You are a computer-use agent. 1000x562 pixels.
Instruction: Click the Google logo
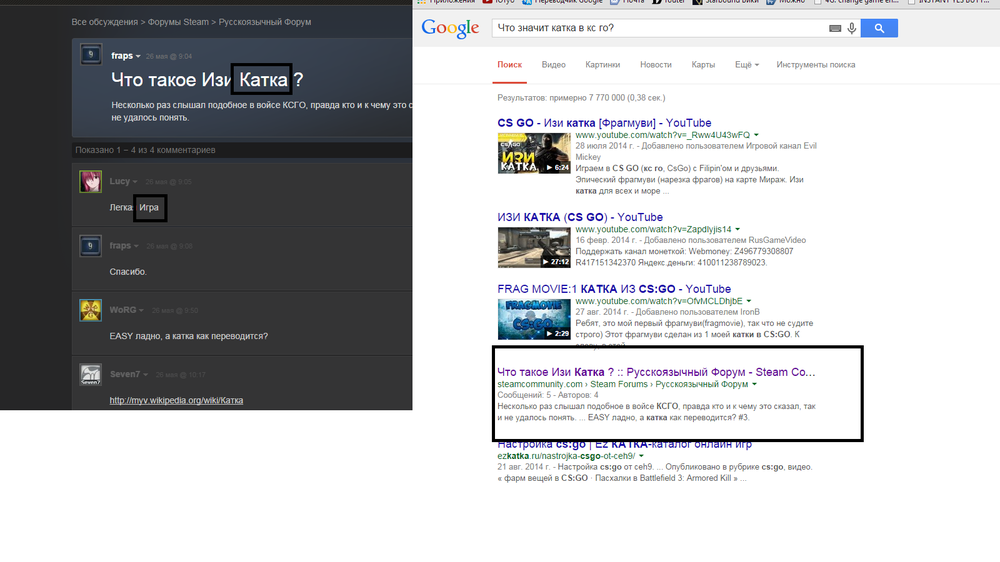450,28
